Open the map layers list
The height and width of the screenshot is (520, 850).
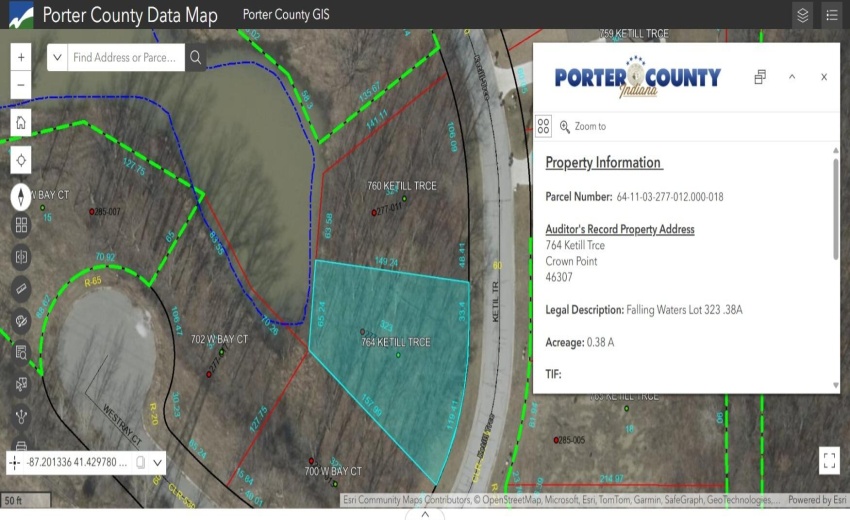point(802,15)
